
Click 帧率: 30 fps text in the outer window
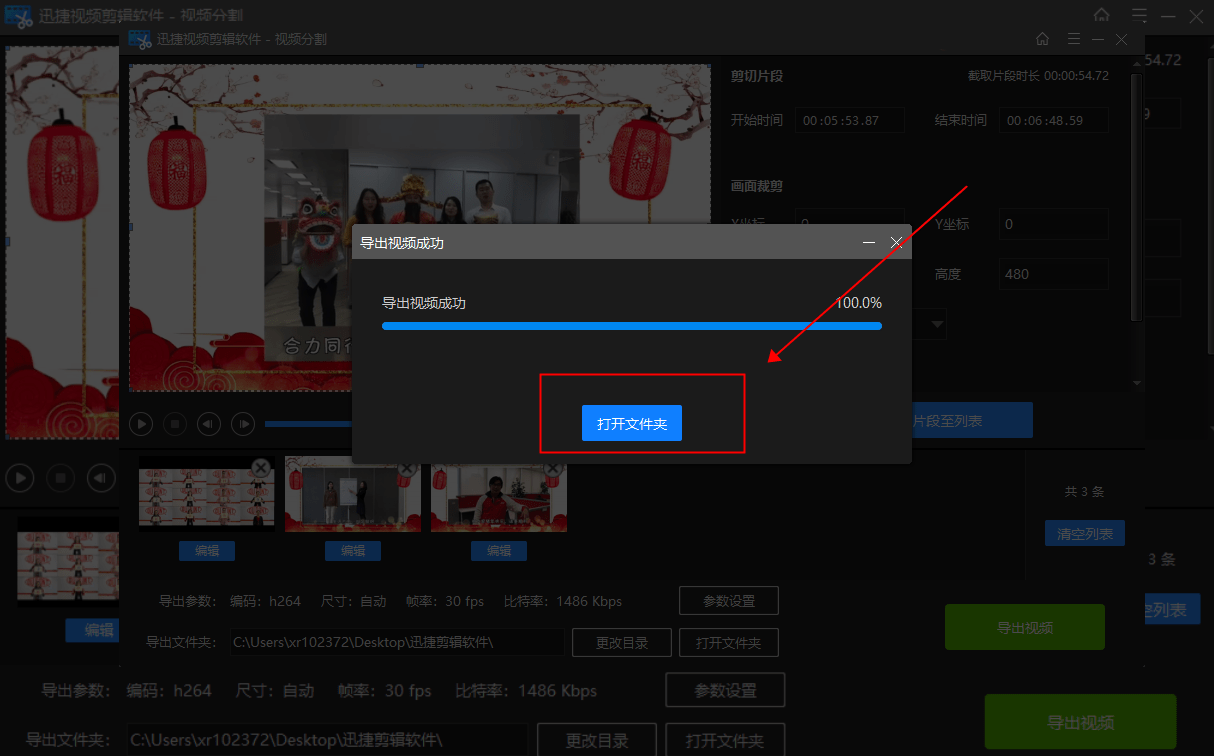coord(384,691)
